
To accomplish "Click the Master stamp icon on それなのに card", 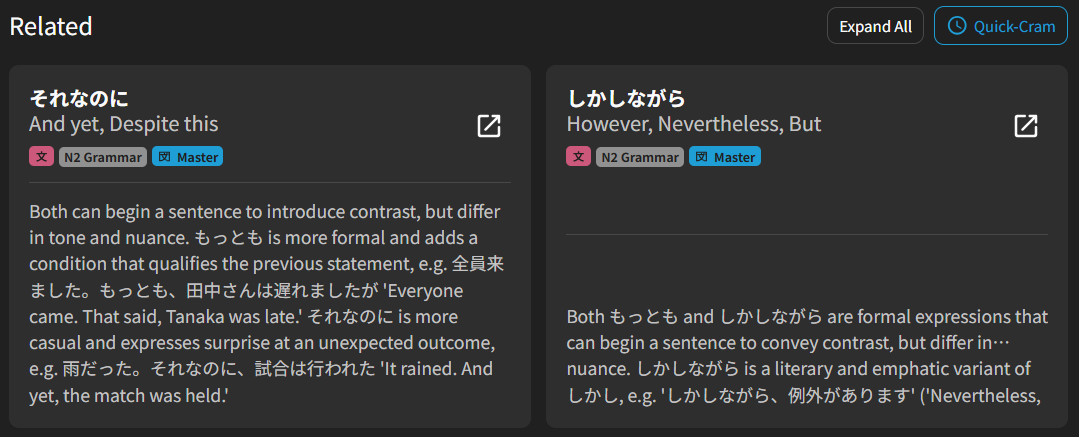I will (x=164, y=157).
